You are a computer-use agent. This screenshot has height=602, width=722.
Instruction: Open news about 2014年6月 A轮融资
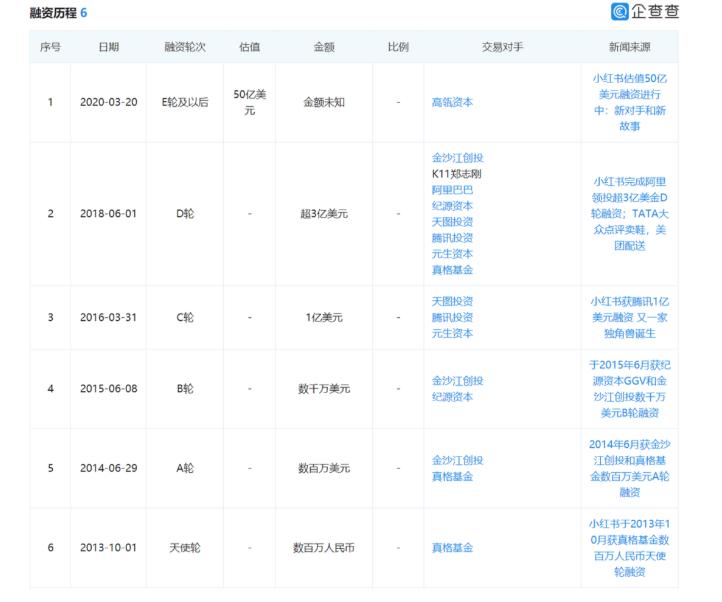pyautogui.click(x=629, y=468)
